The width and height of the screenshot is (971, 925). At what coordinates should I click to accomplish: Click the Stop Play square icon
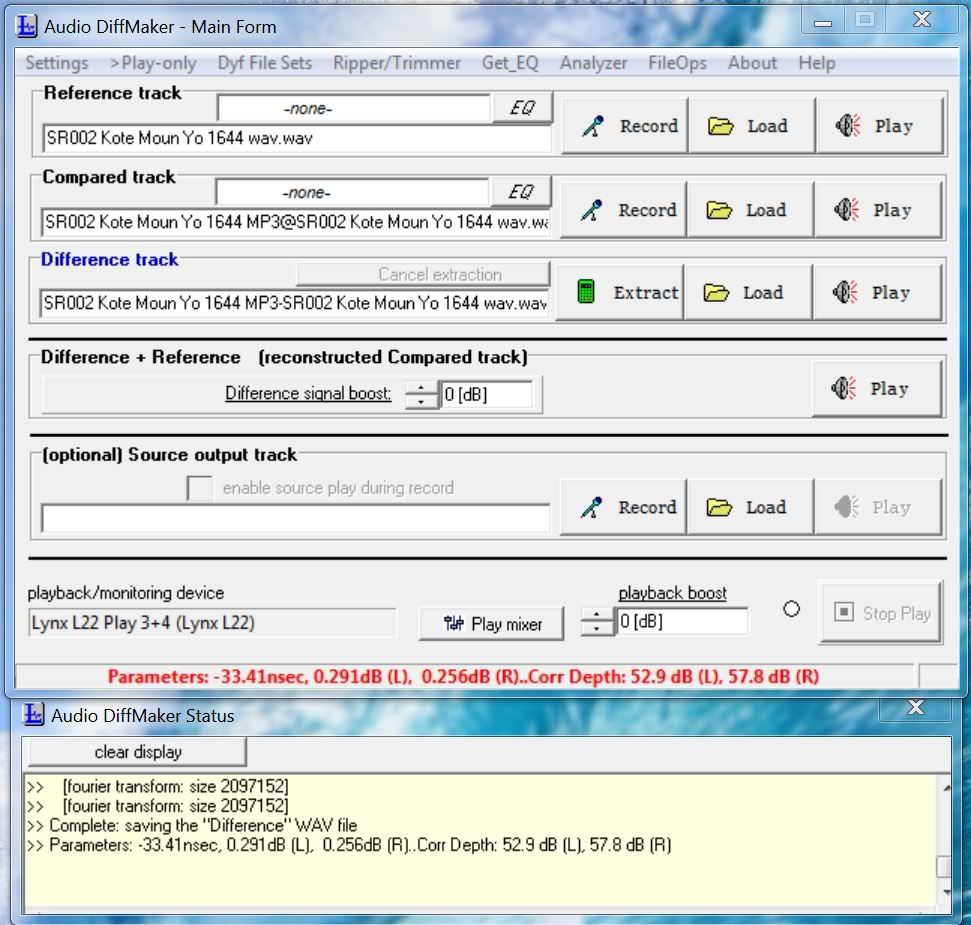click(x=843, y=612)
